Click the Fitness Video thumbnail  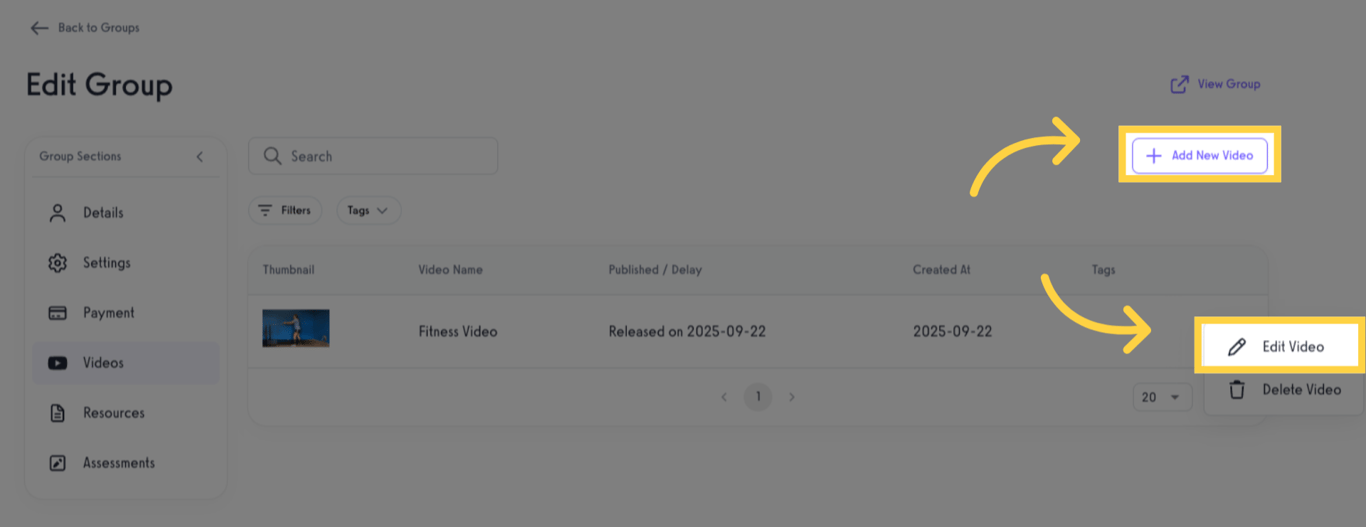click(x=296, y=328)
